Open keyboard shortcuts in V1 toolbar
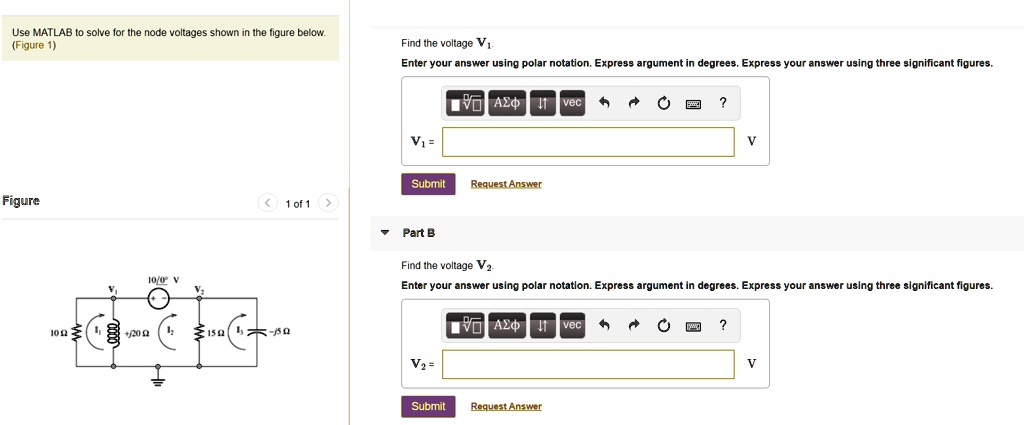 pos(692,103)
